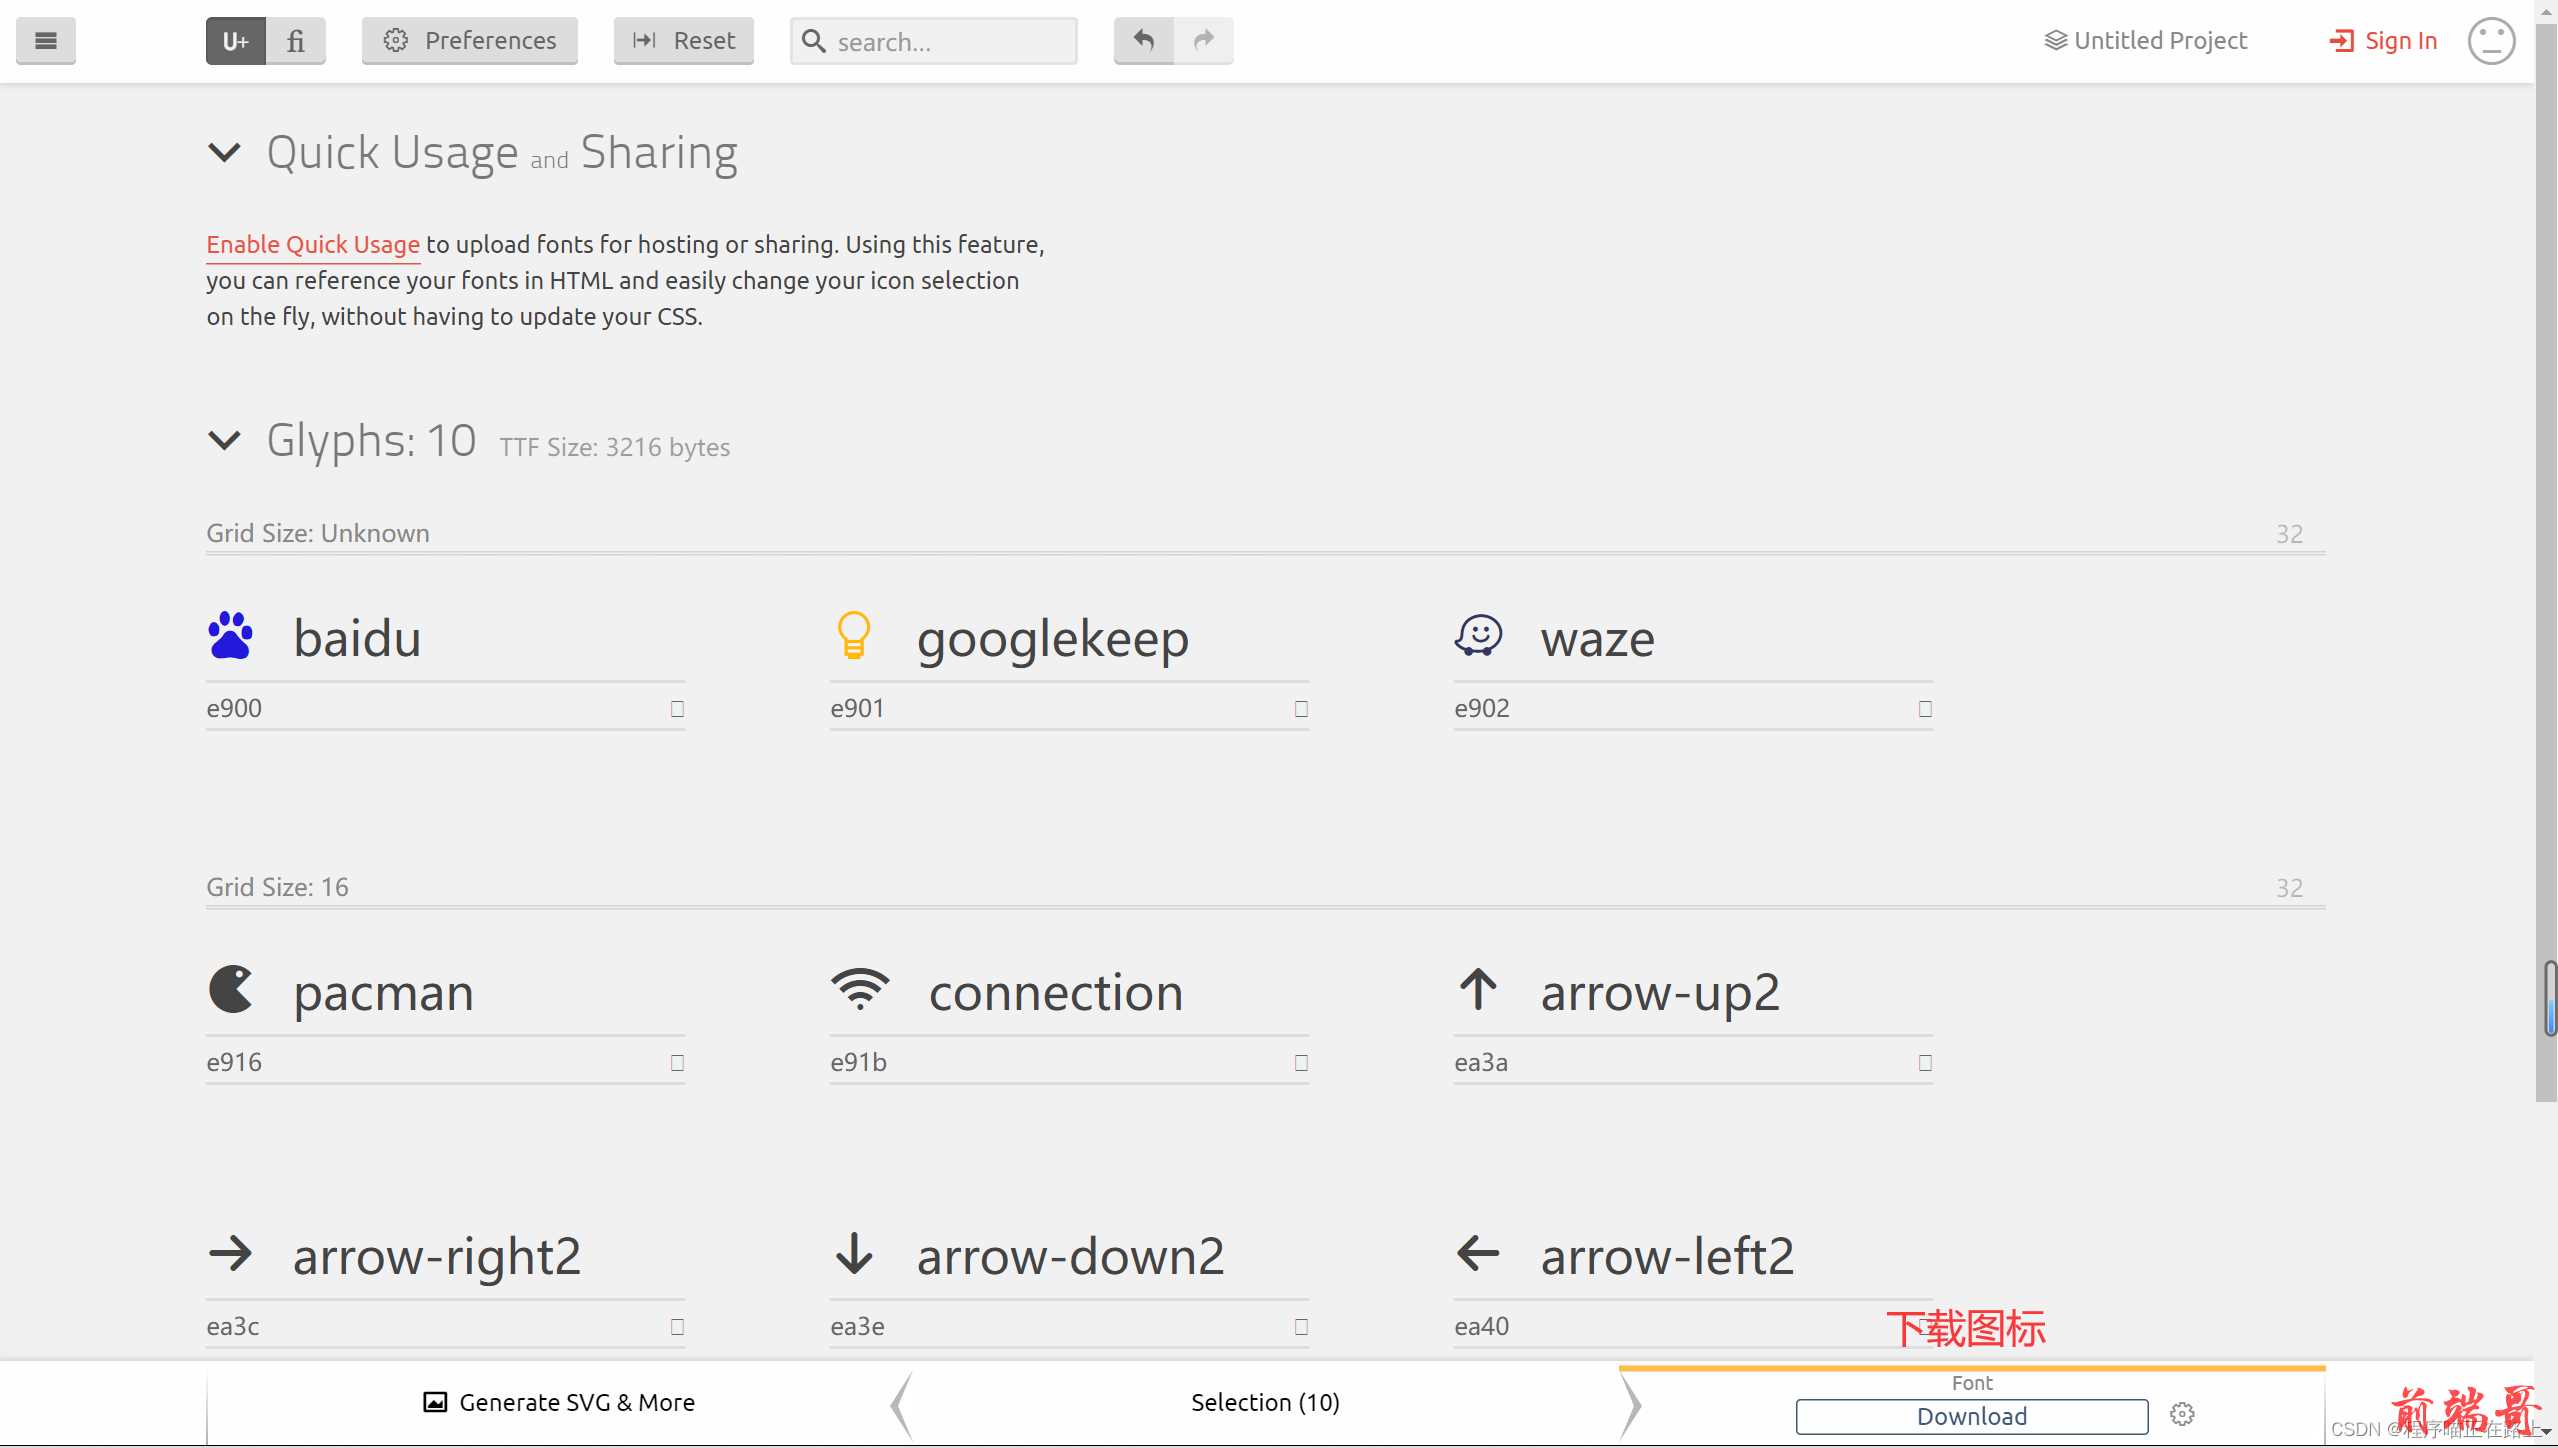The width and height of the screenshot is (2558, 1448).
Task: Open font download settings gear
Action: click(2182, 1415)
